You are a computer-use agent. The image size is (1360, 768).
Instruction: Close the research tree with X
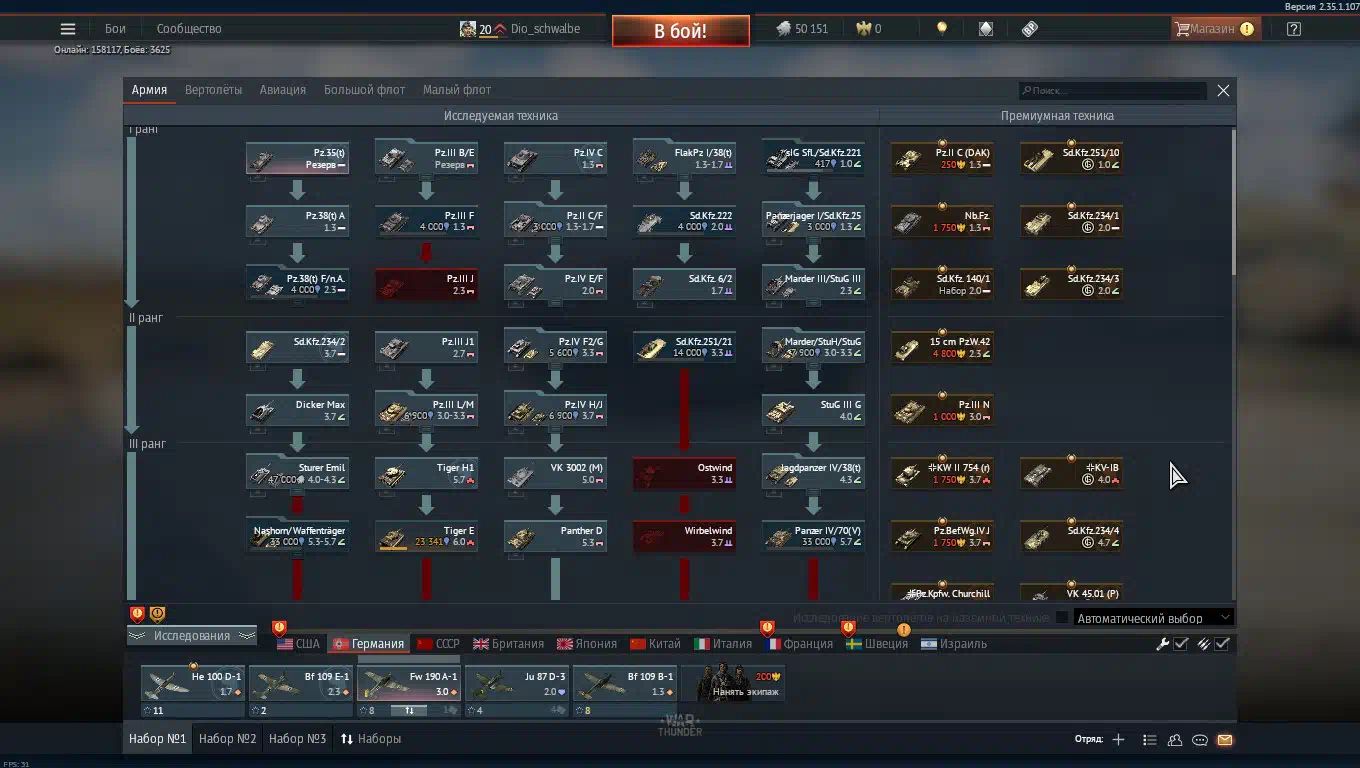[1223, 90]
